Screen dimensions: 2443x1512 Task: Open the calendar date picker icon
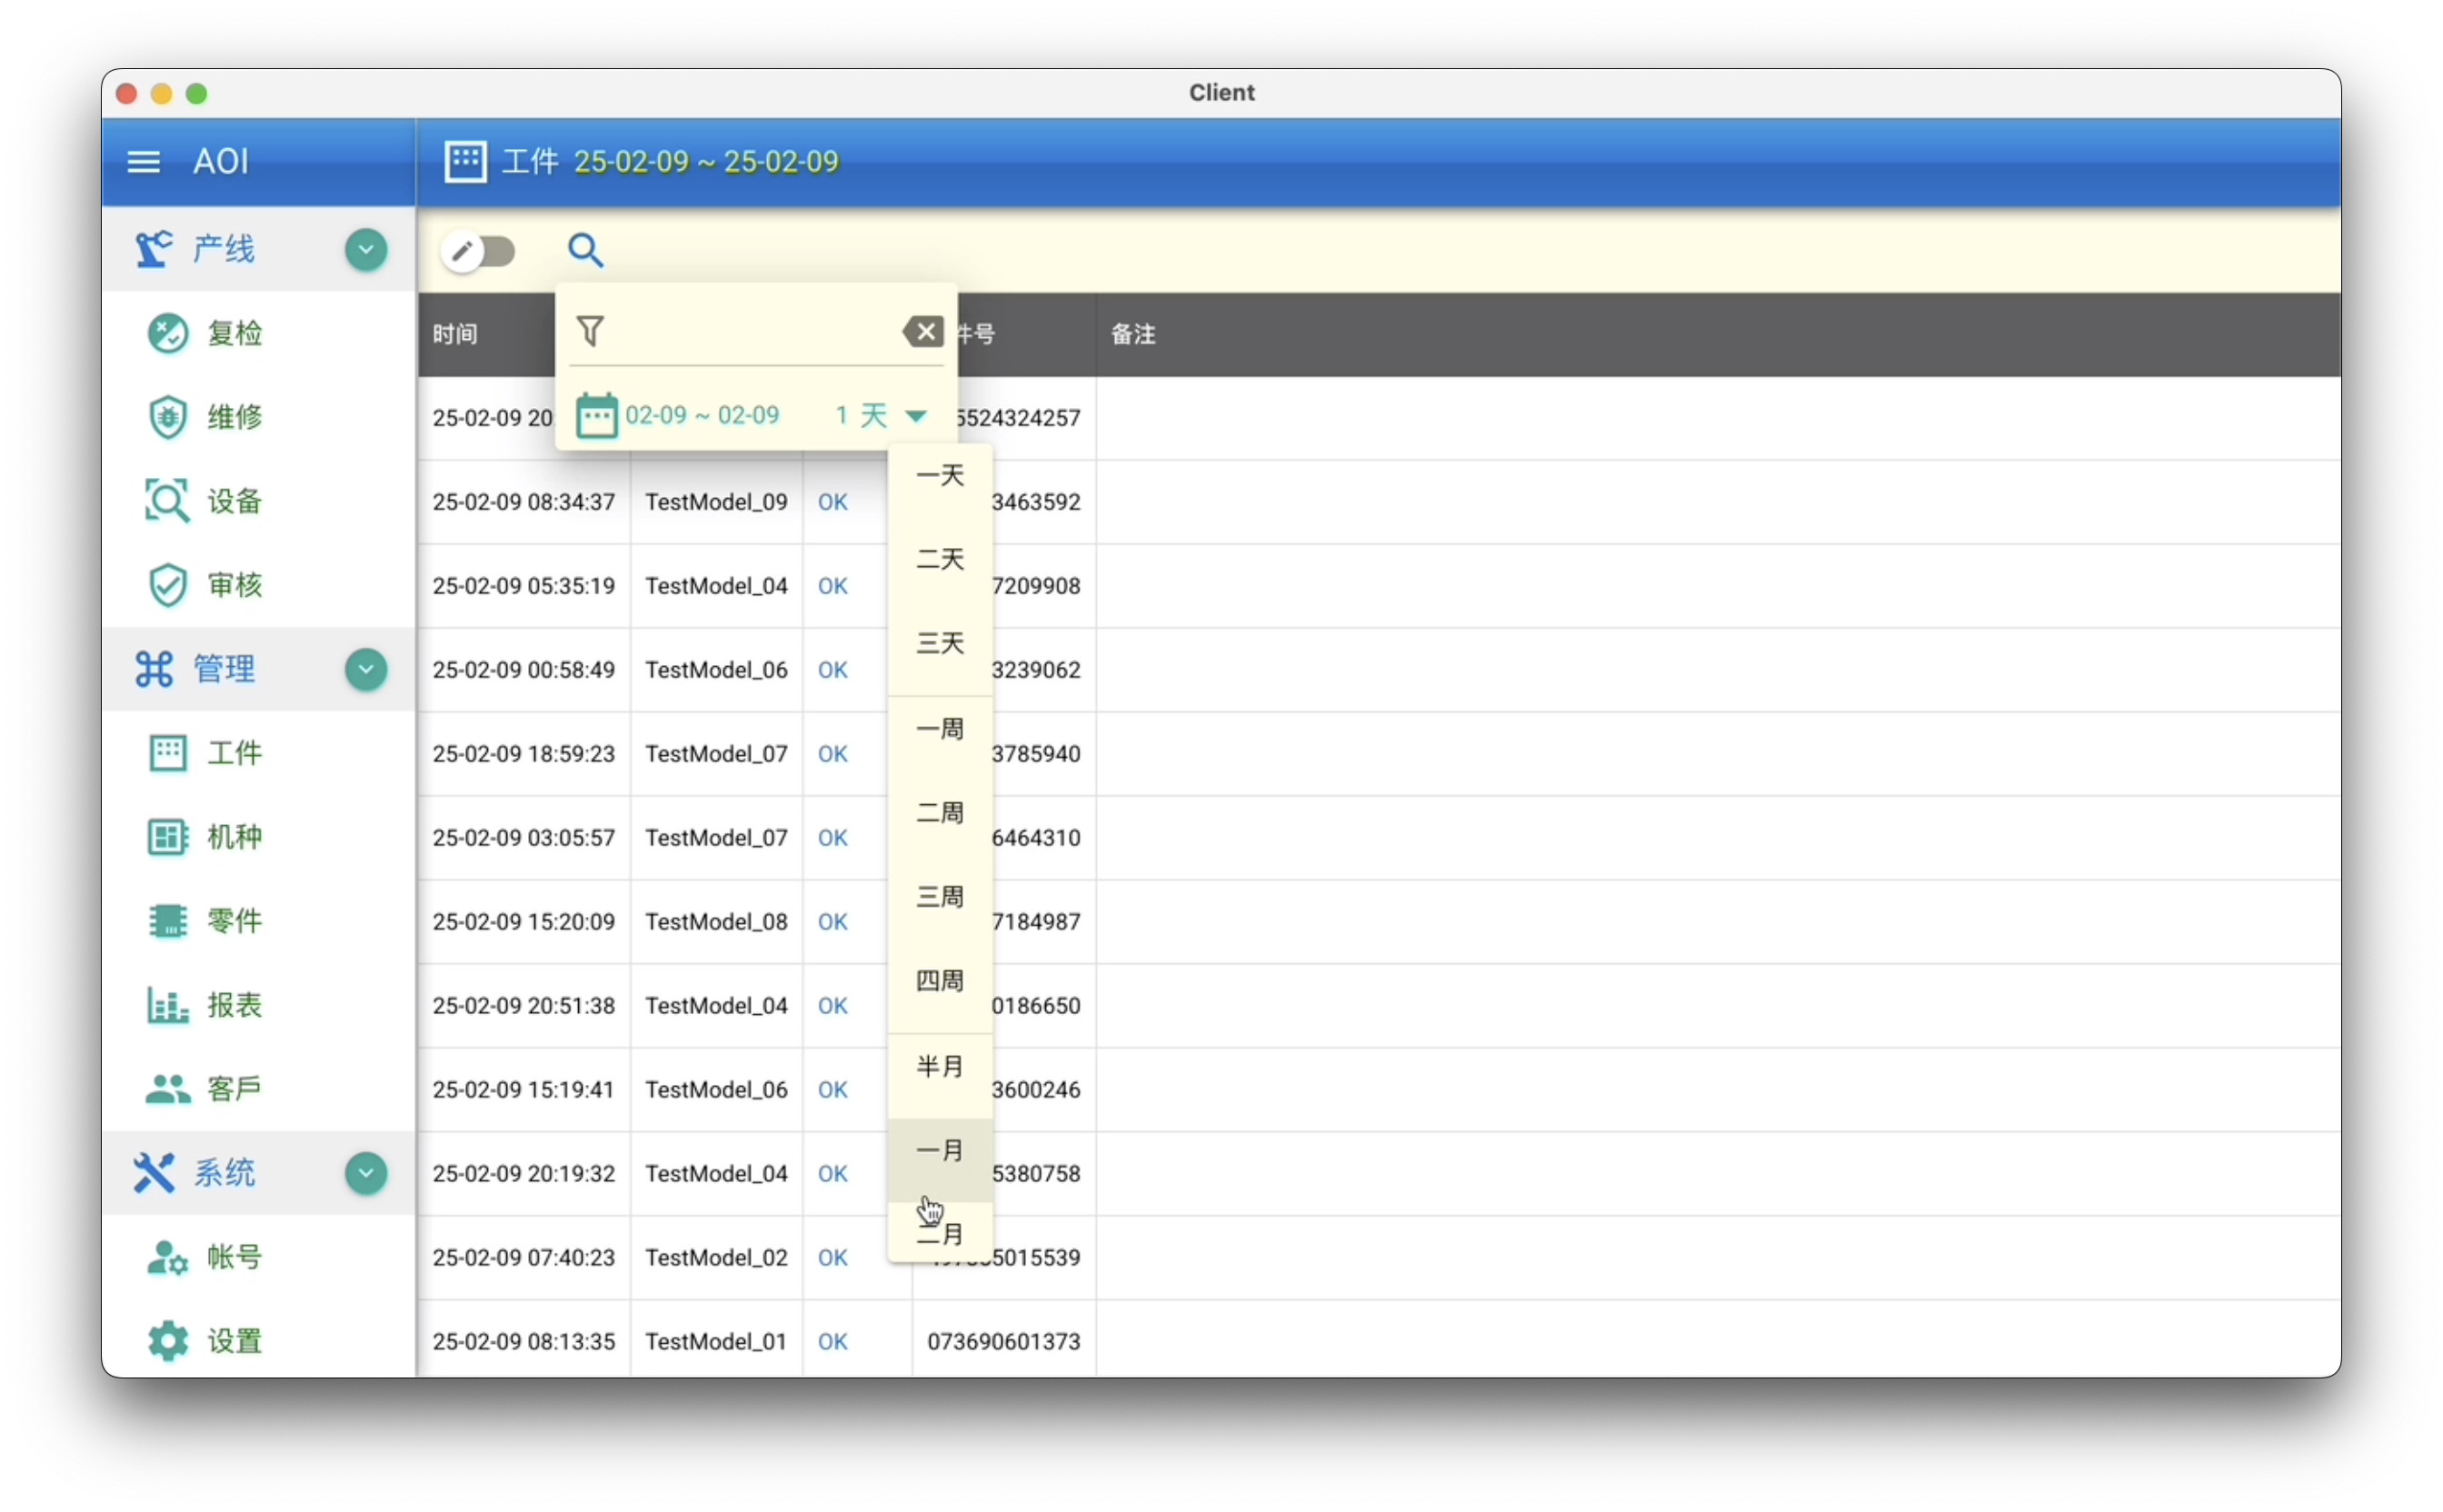tap(597, 415)
